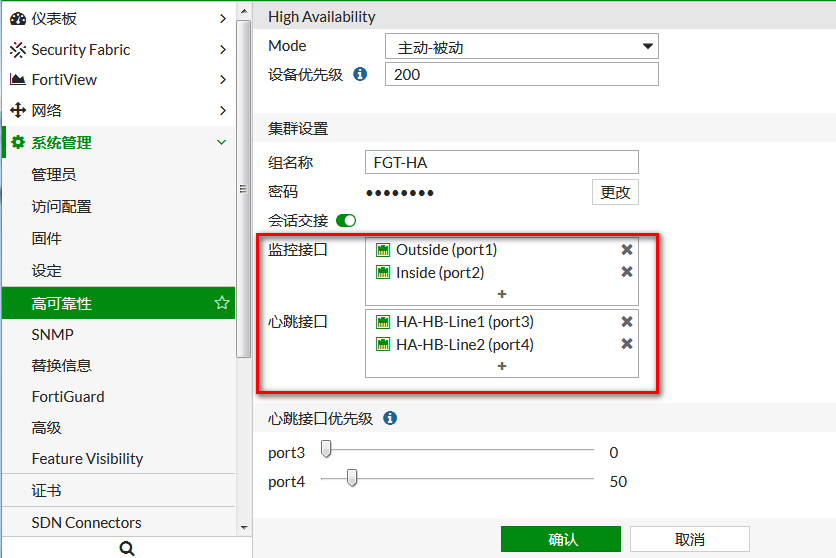Click the plus to add a heartbeat interface
This screenshot has width=836, height=558.
(502, 366)
